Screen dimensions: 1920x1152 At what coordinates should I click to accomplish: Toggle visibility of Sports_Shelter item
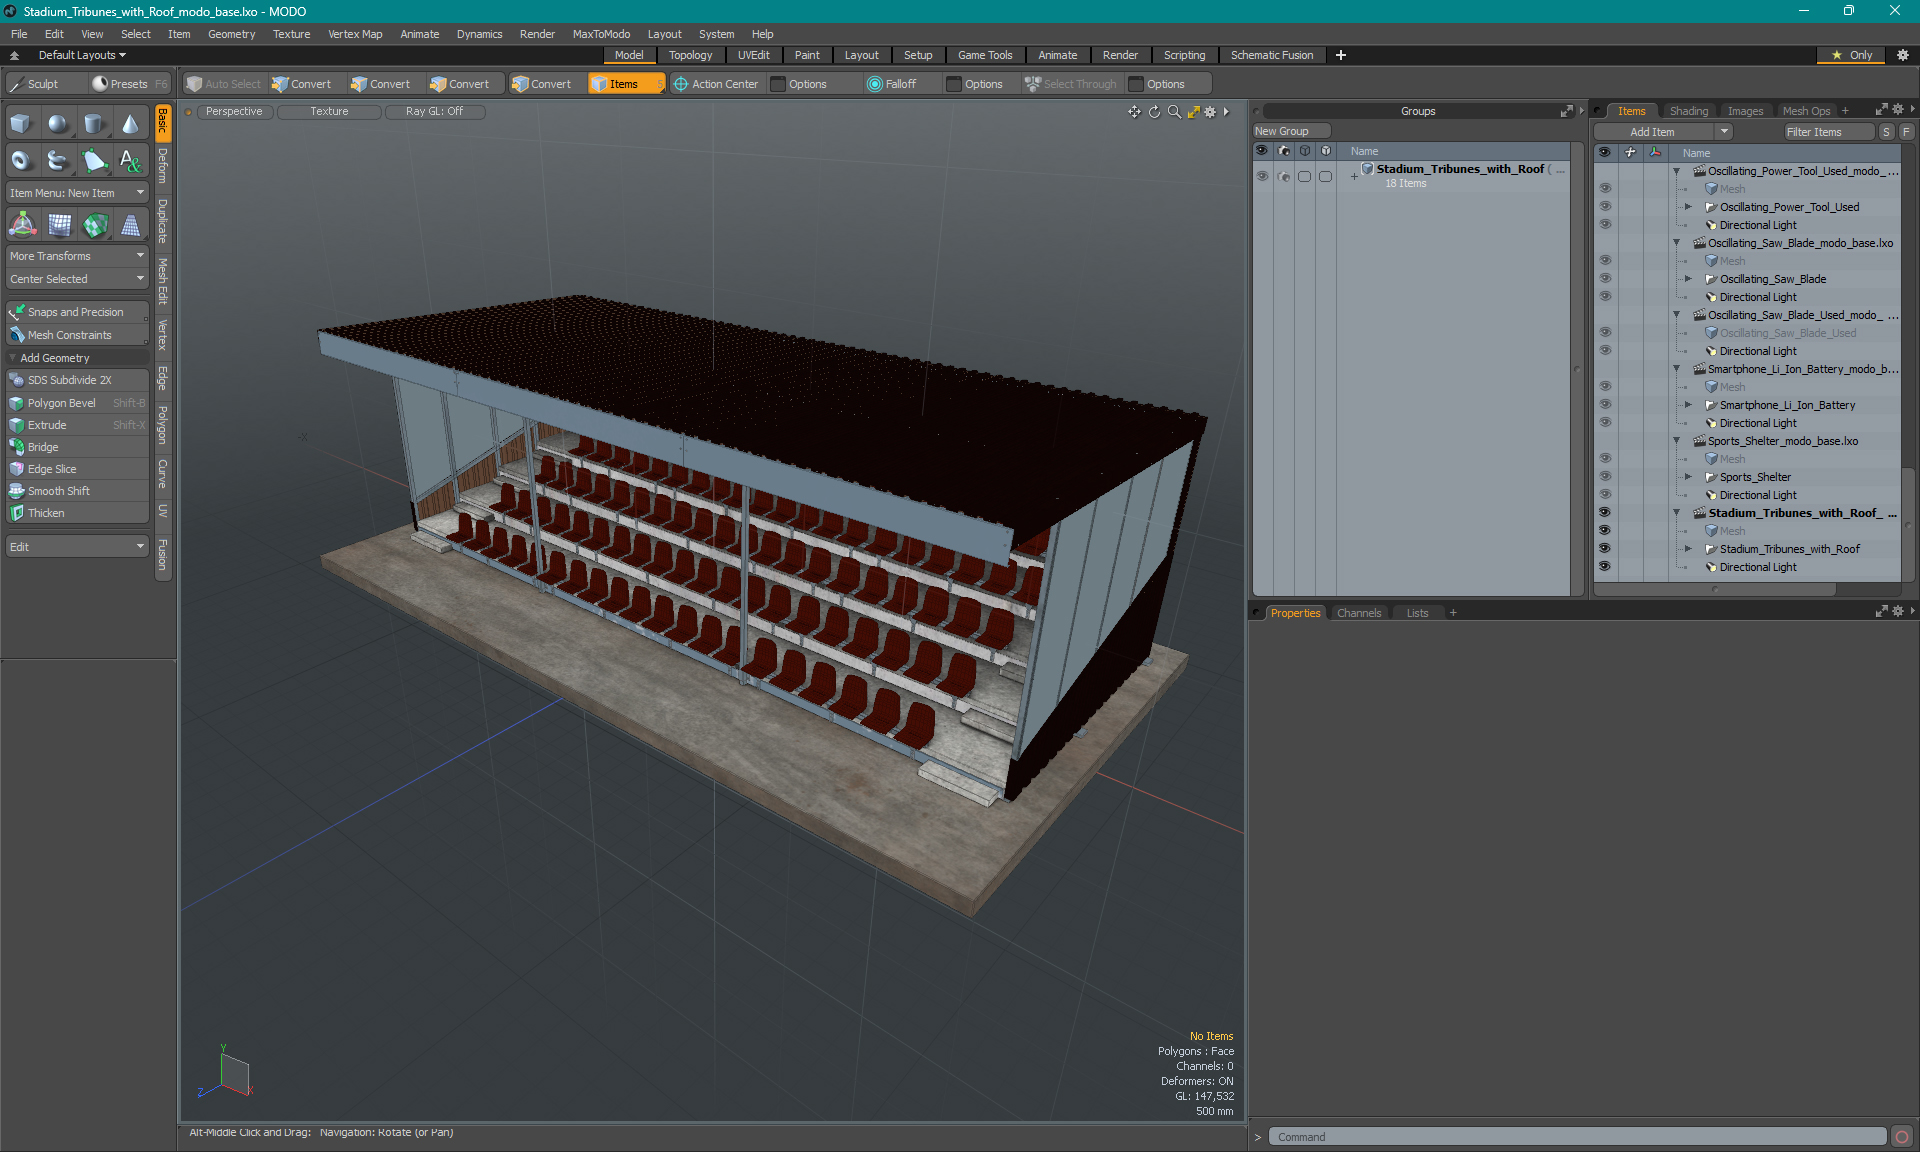point(1605,477)
